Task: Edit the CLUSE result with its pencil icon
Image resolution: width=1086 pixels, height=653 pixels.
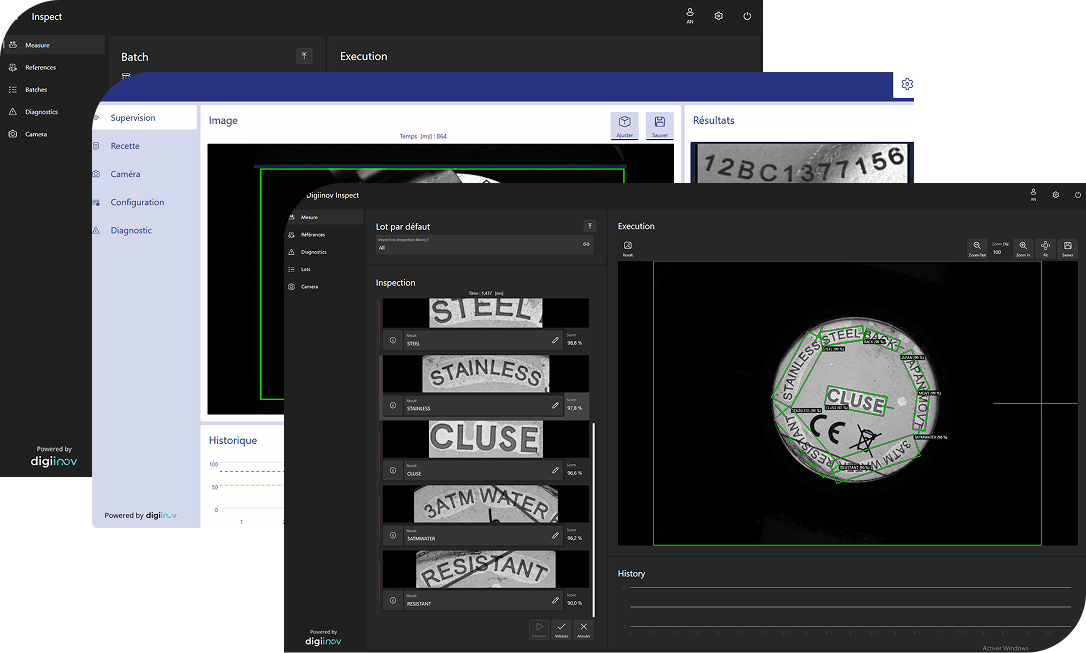Action: (555, 470)
